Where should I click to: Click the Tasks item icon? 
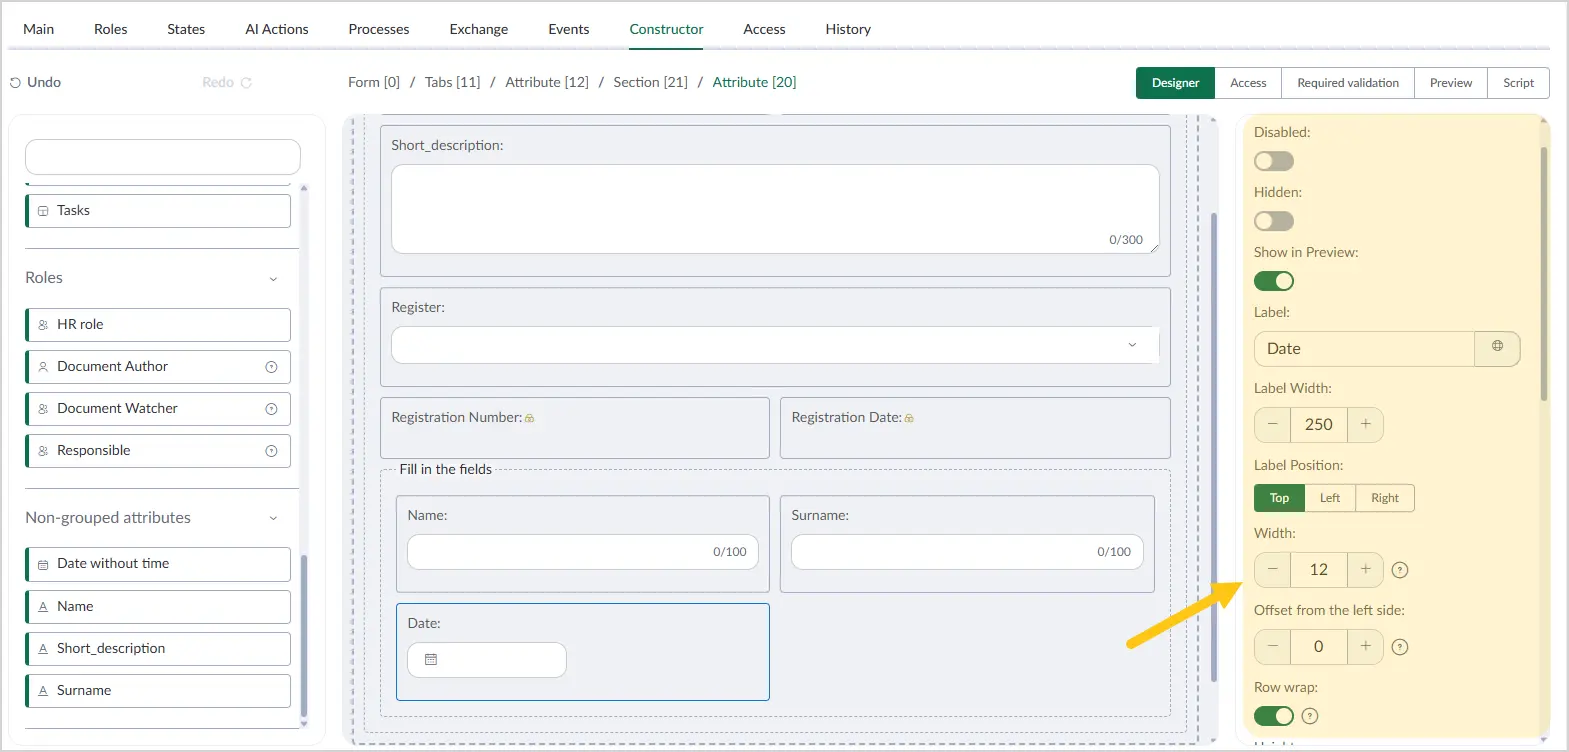tap(43, 211)
